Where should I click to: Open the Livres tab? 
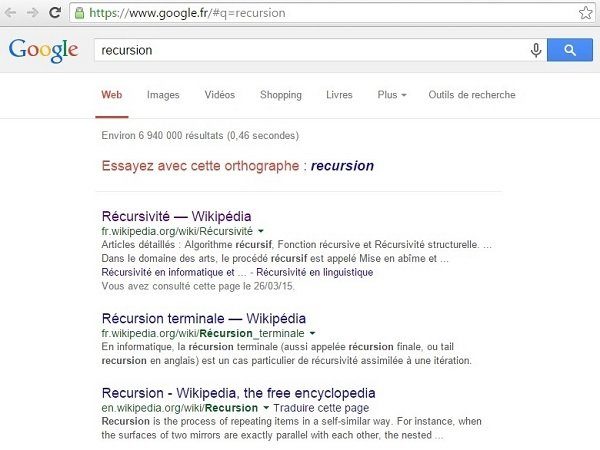pyautogui.click(x=339, y=95)
